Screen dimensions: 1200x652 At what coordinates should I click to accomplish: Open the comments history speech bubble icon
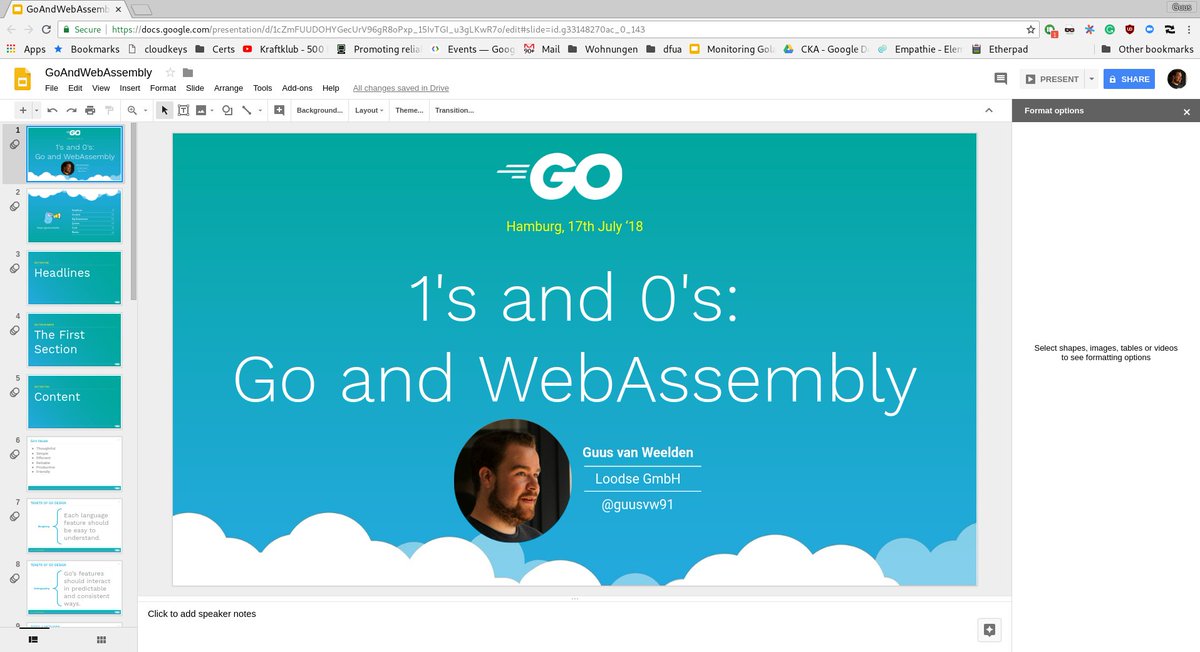pos(1000,78)
